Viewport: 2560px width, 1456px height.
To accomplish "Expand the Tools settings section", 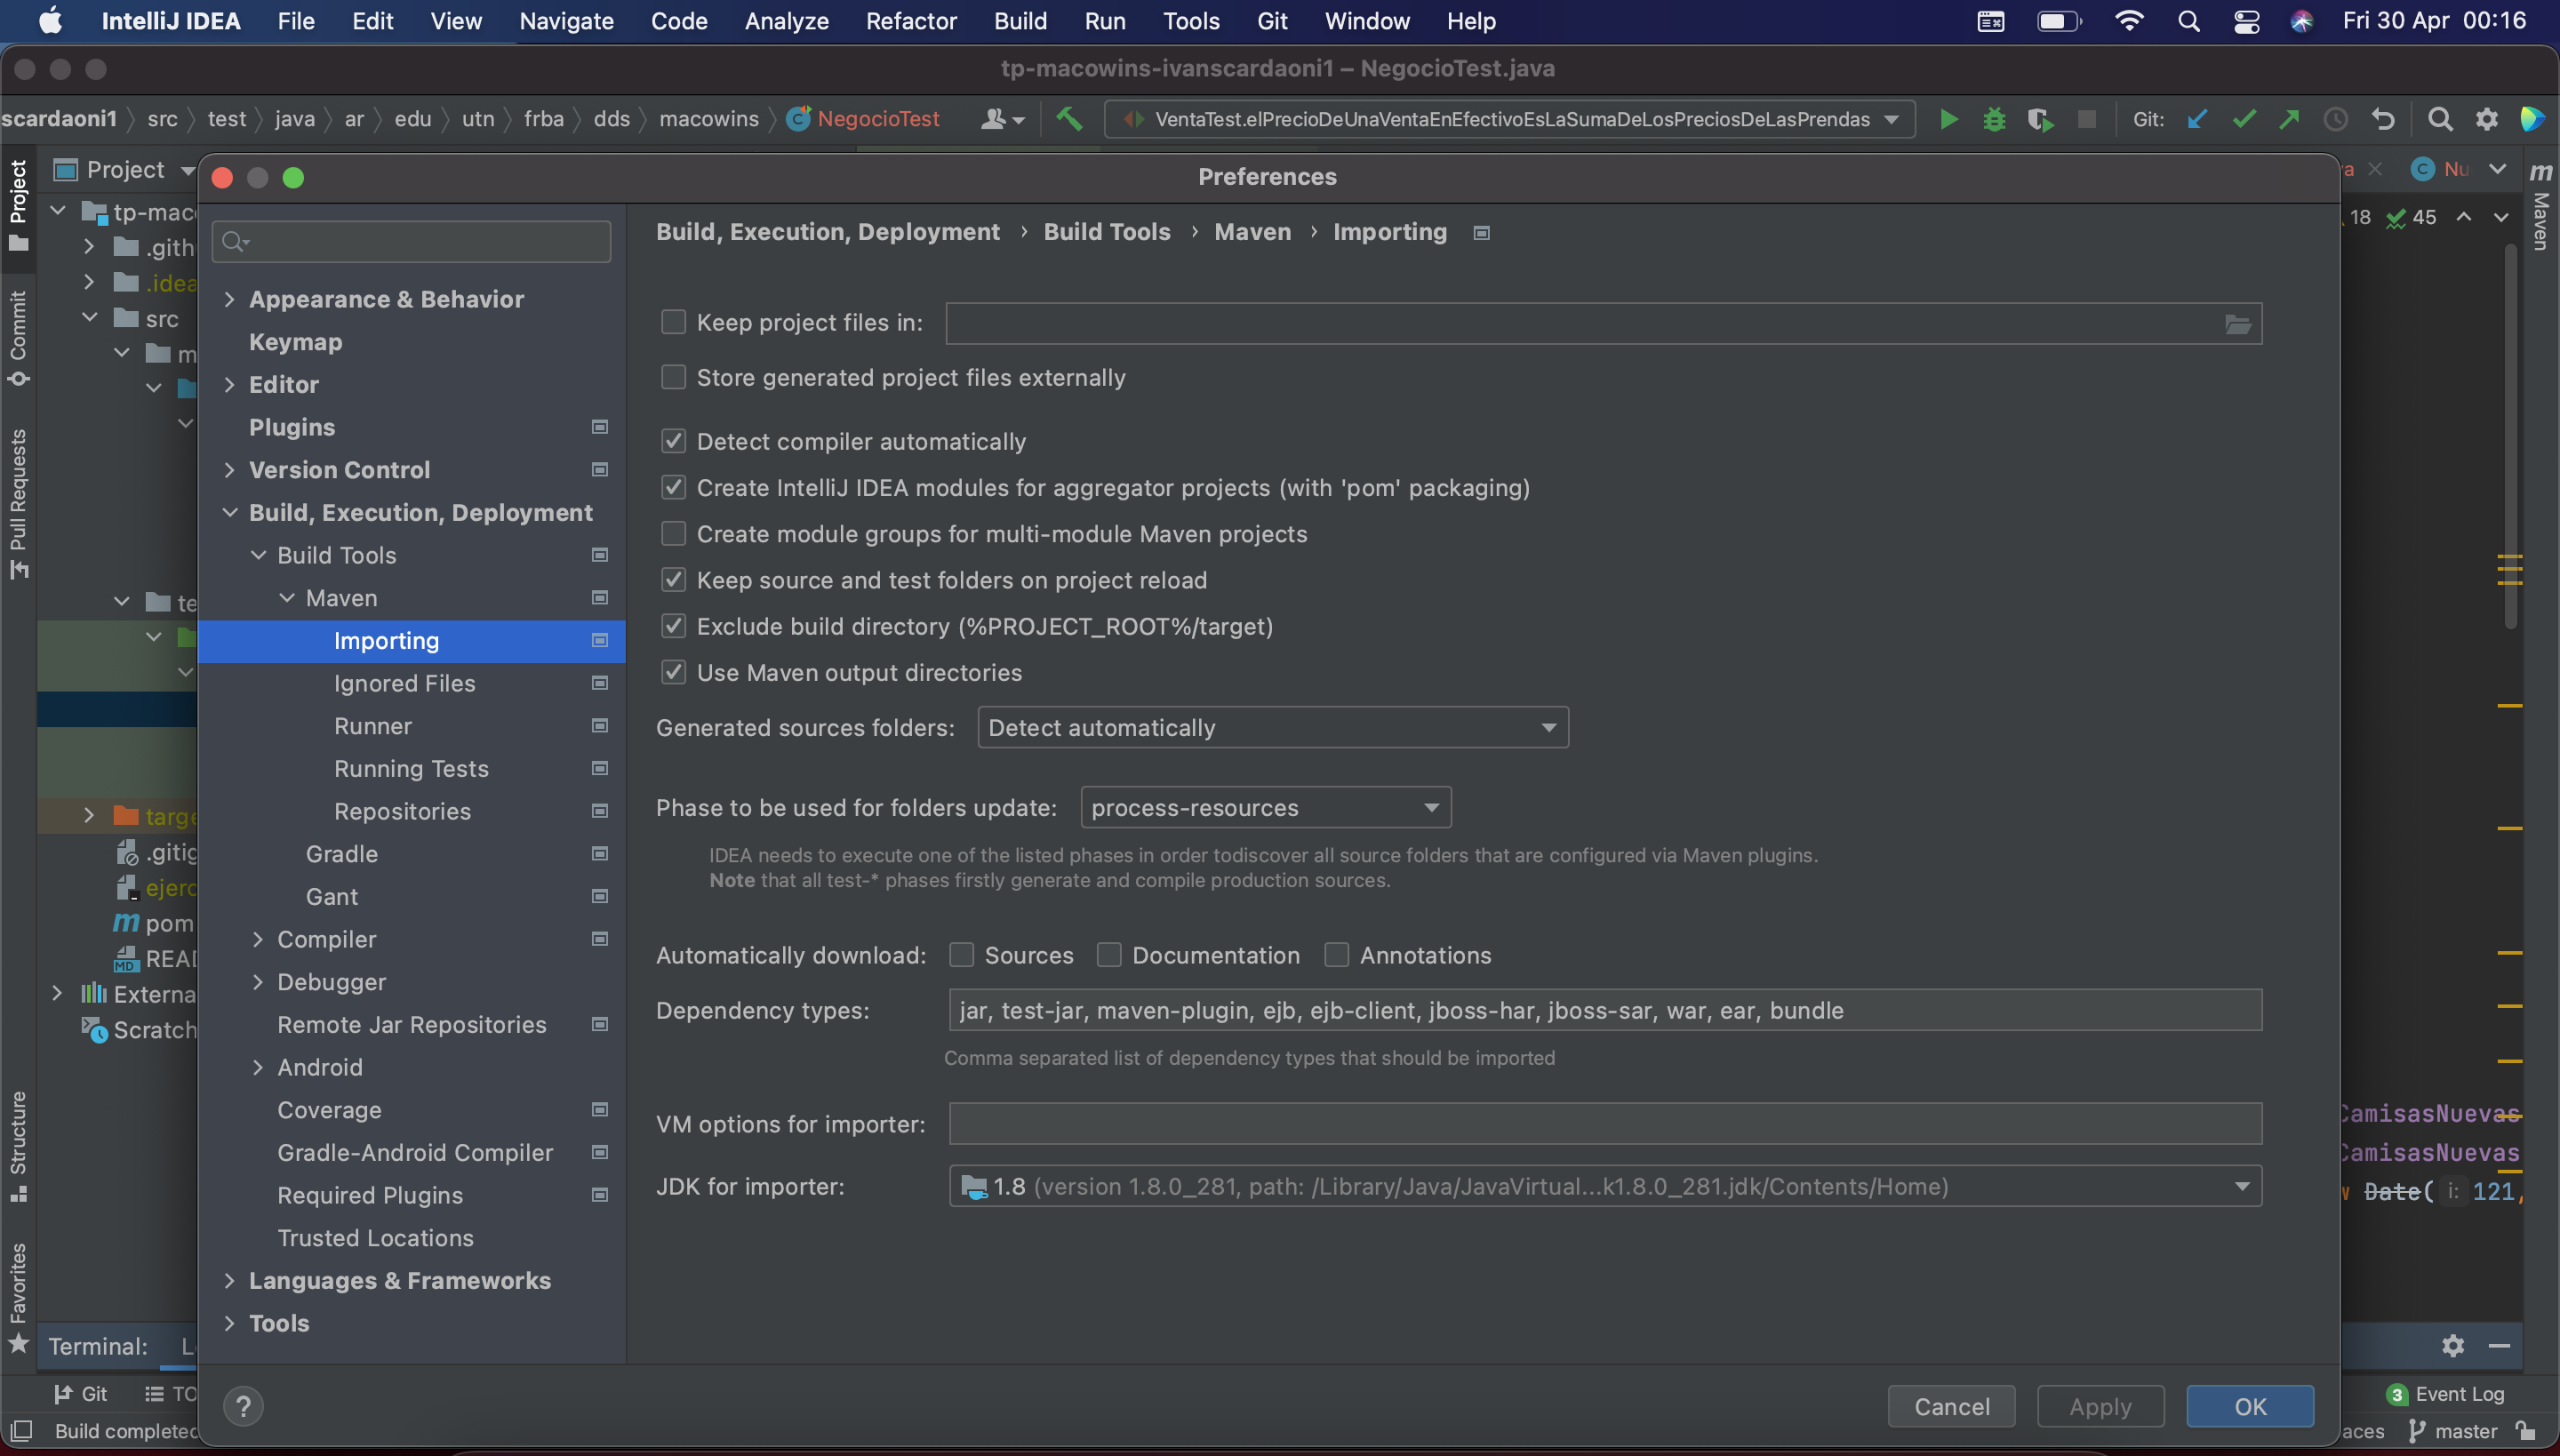I will coord(230,1323).
